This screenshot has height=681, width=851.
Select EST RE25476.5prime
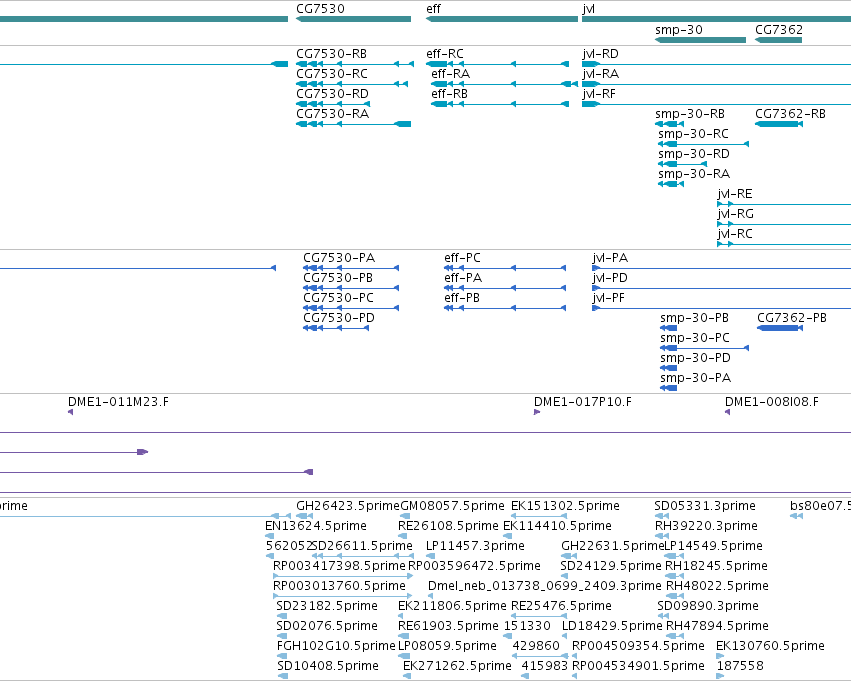click(x=539, y=616)
